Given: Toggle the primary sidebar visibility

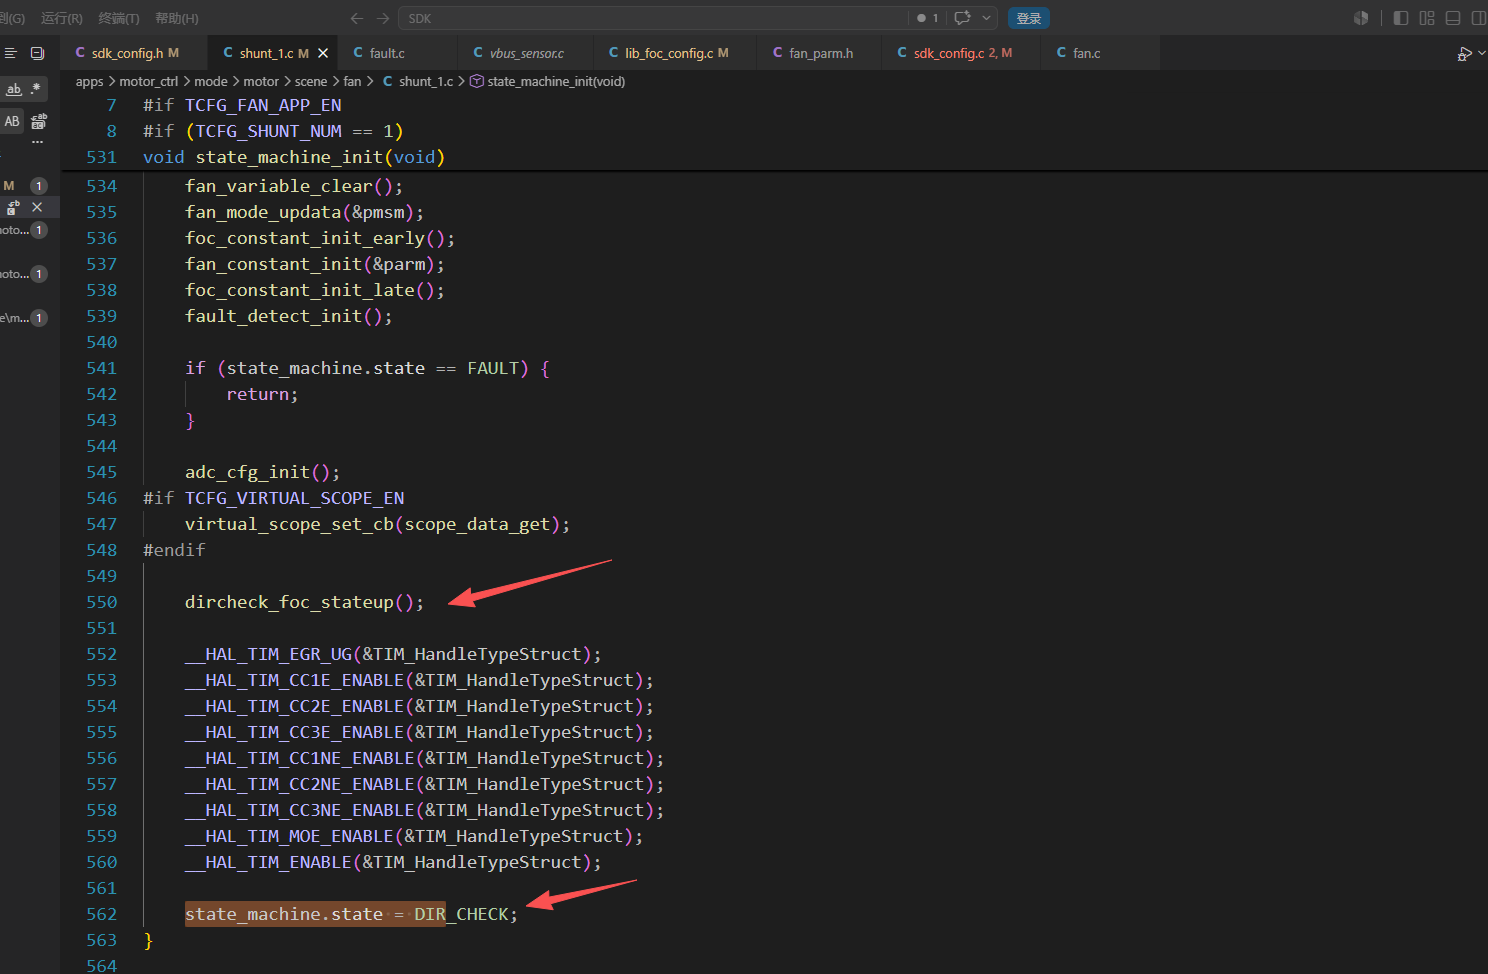Looking at the screenshot, I should (1401, 18).
